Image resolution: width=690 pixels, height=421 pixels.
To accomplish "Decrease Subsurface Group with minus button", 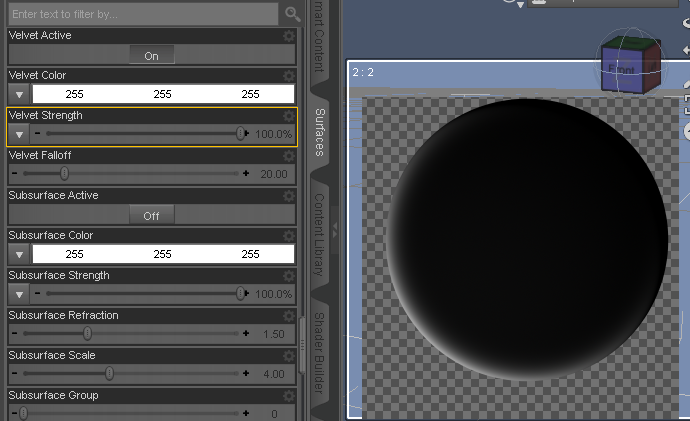I will (15, 413).
